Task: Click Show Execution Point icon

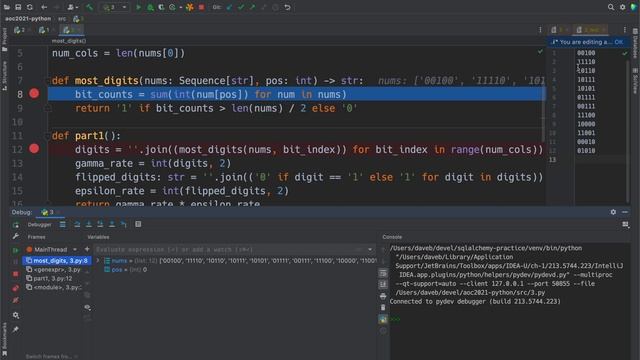Action: 62,224
